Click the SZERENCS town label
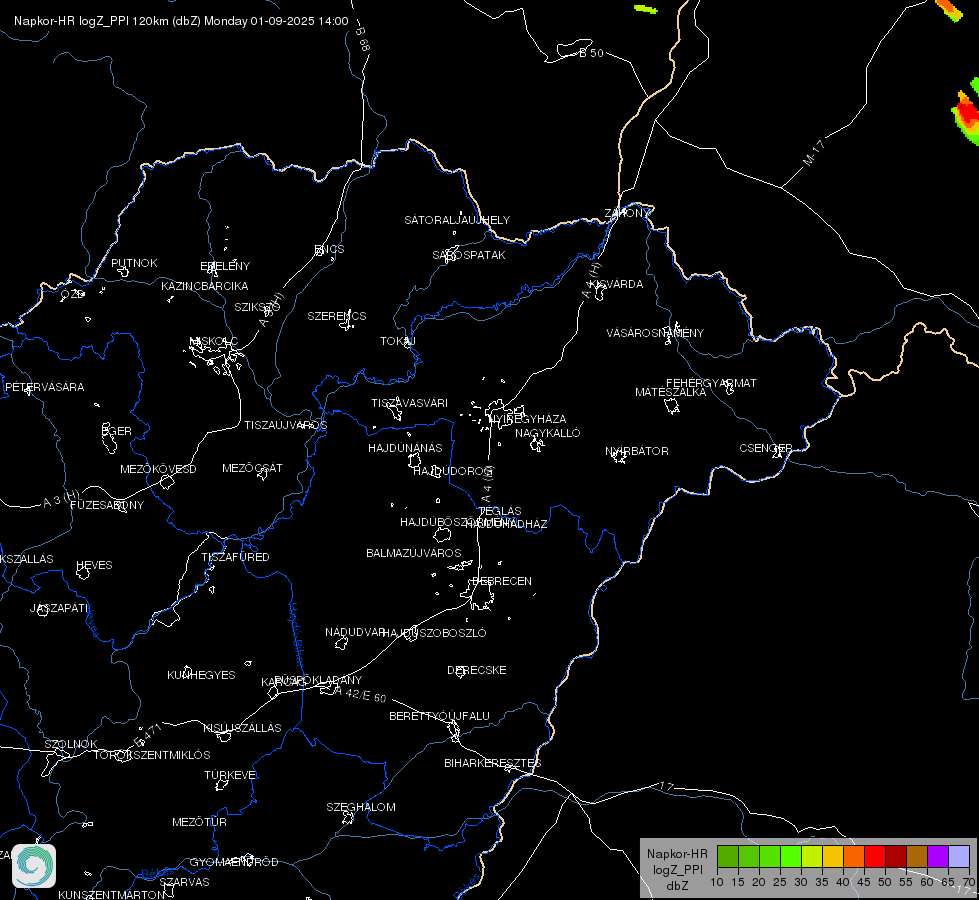Screen dimensions: 979x900 click(x=337, y=316)
